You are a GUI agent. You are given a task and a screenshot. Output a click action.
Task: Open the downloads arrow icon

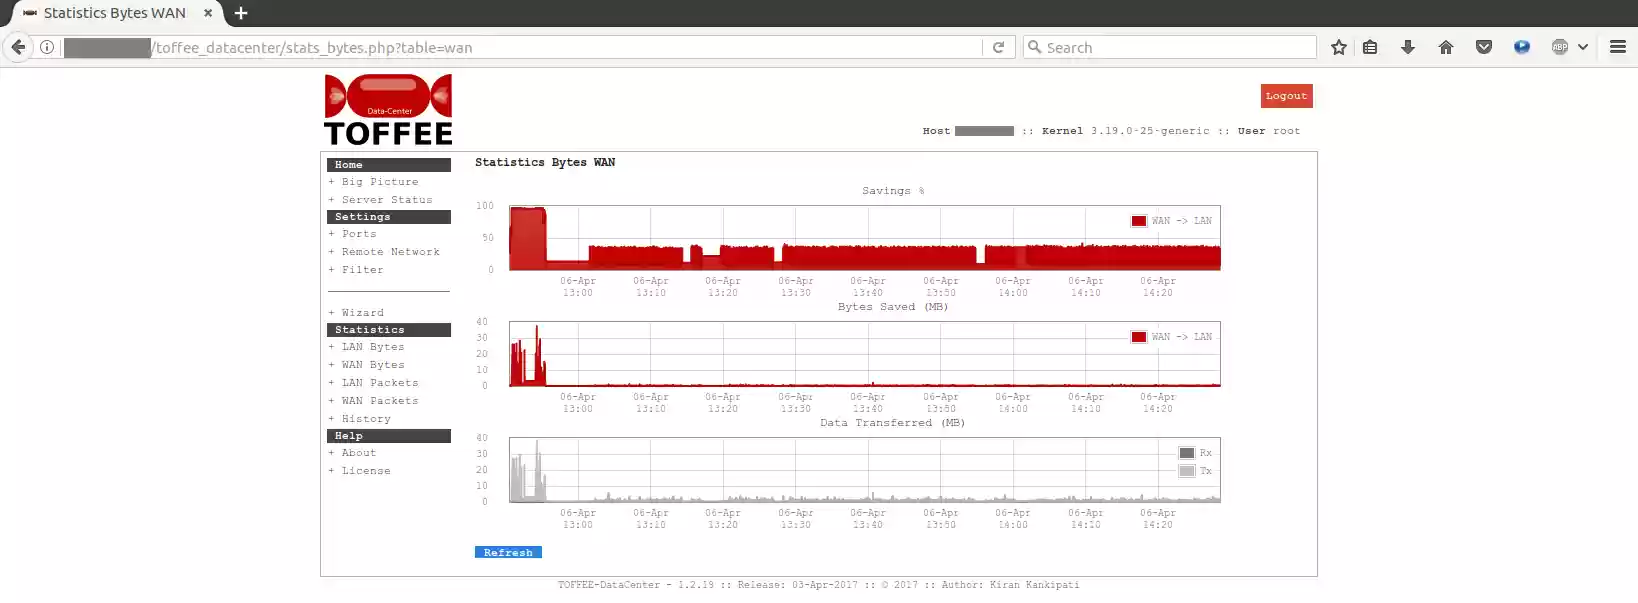tap(1408, 47)
